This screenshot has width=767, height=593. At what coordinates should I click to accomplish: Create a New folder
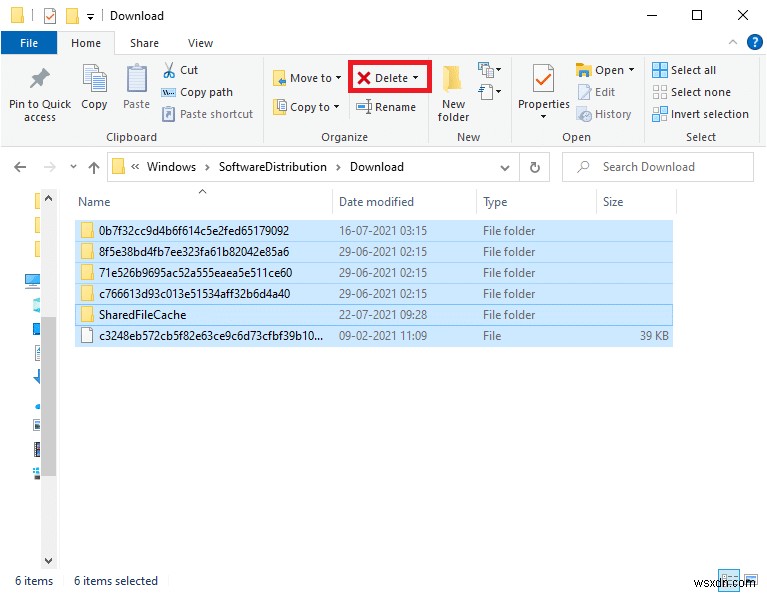(x=453, y=93)
